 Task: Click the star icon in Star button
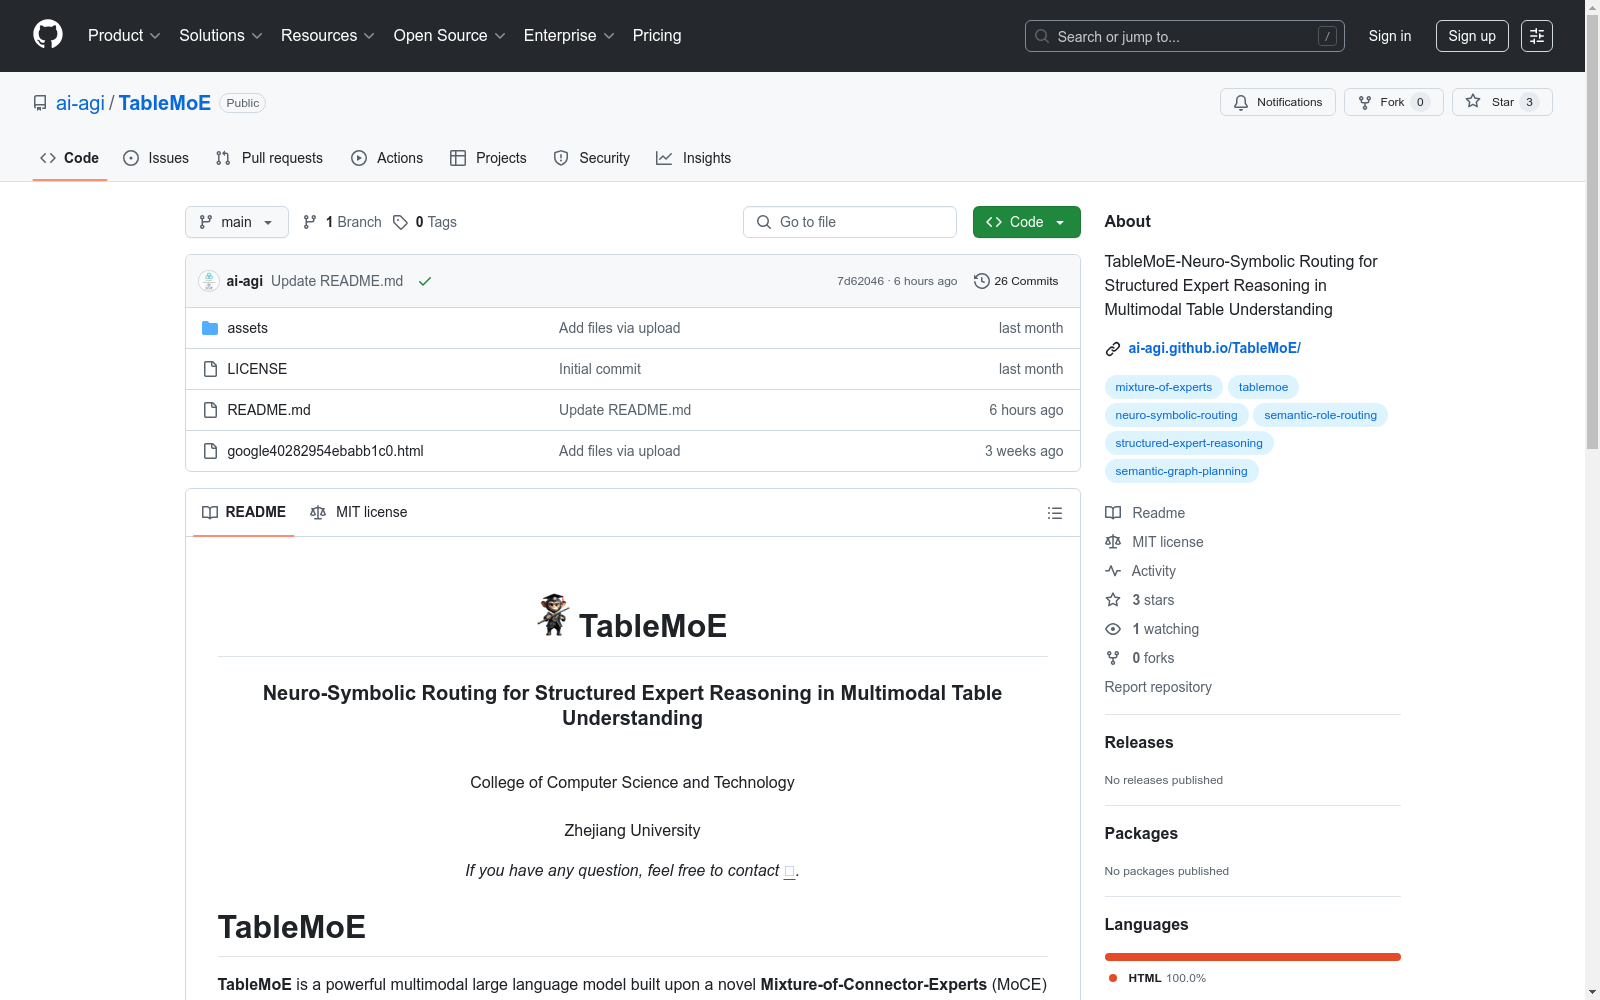click(1473, 101)
